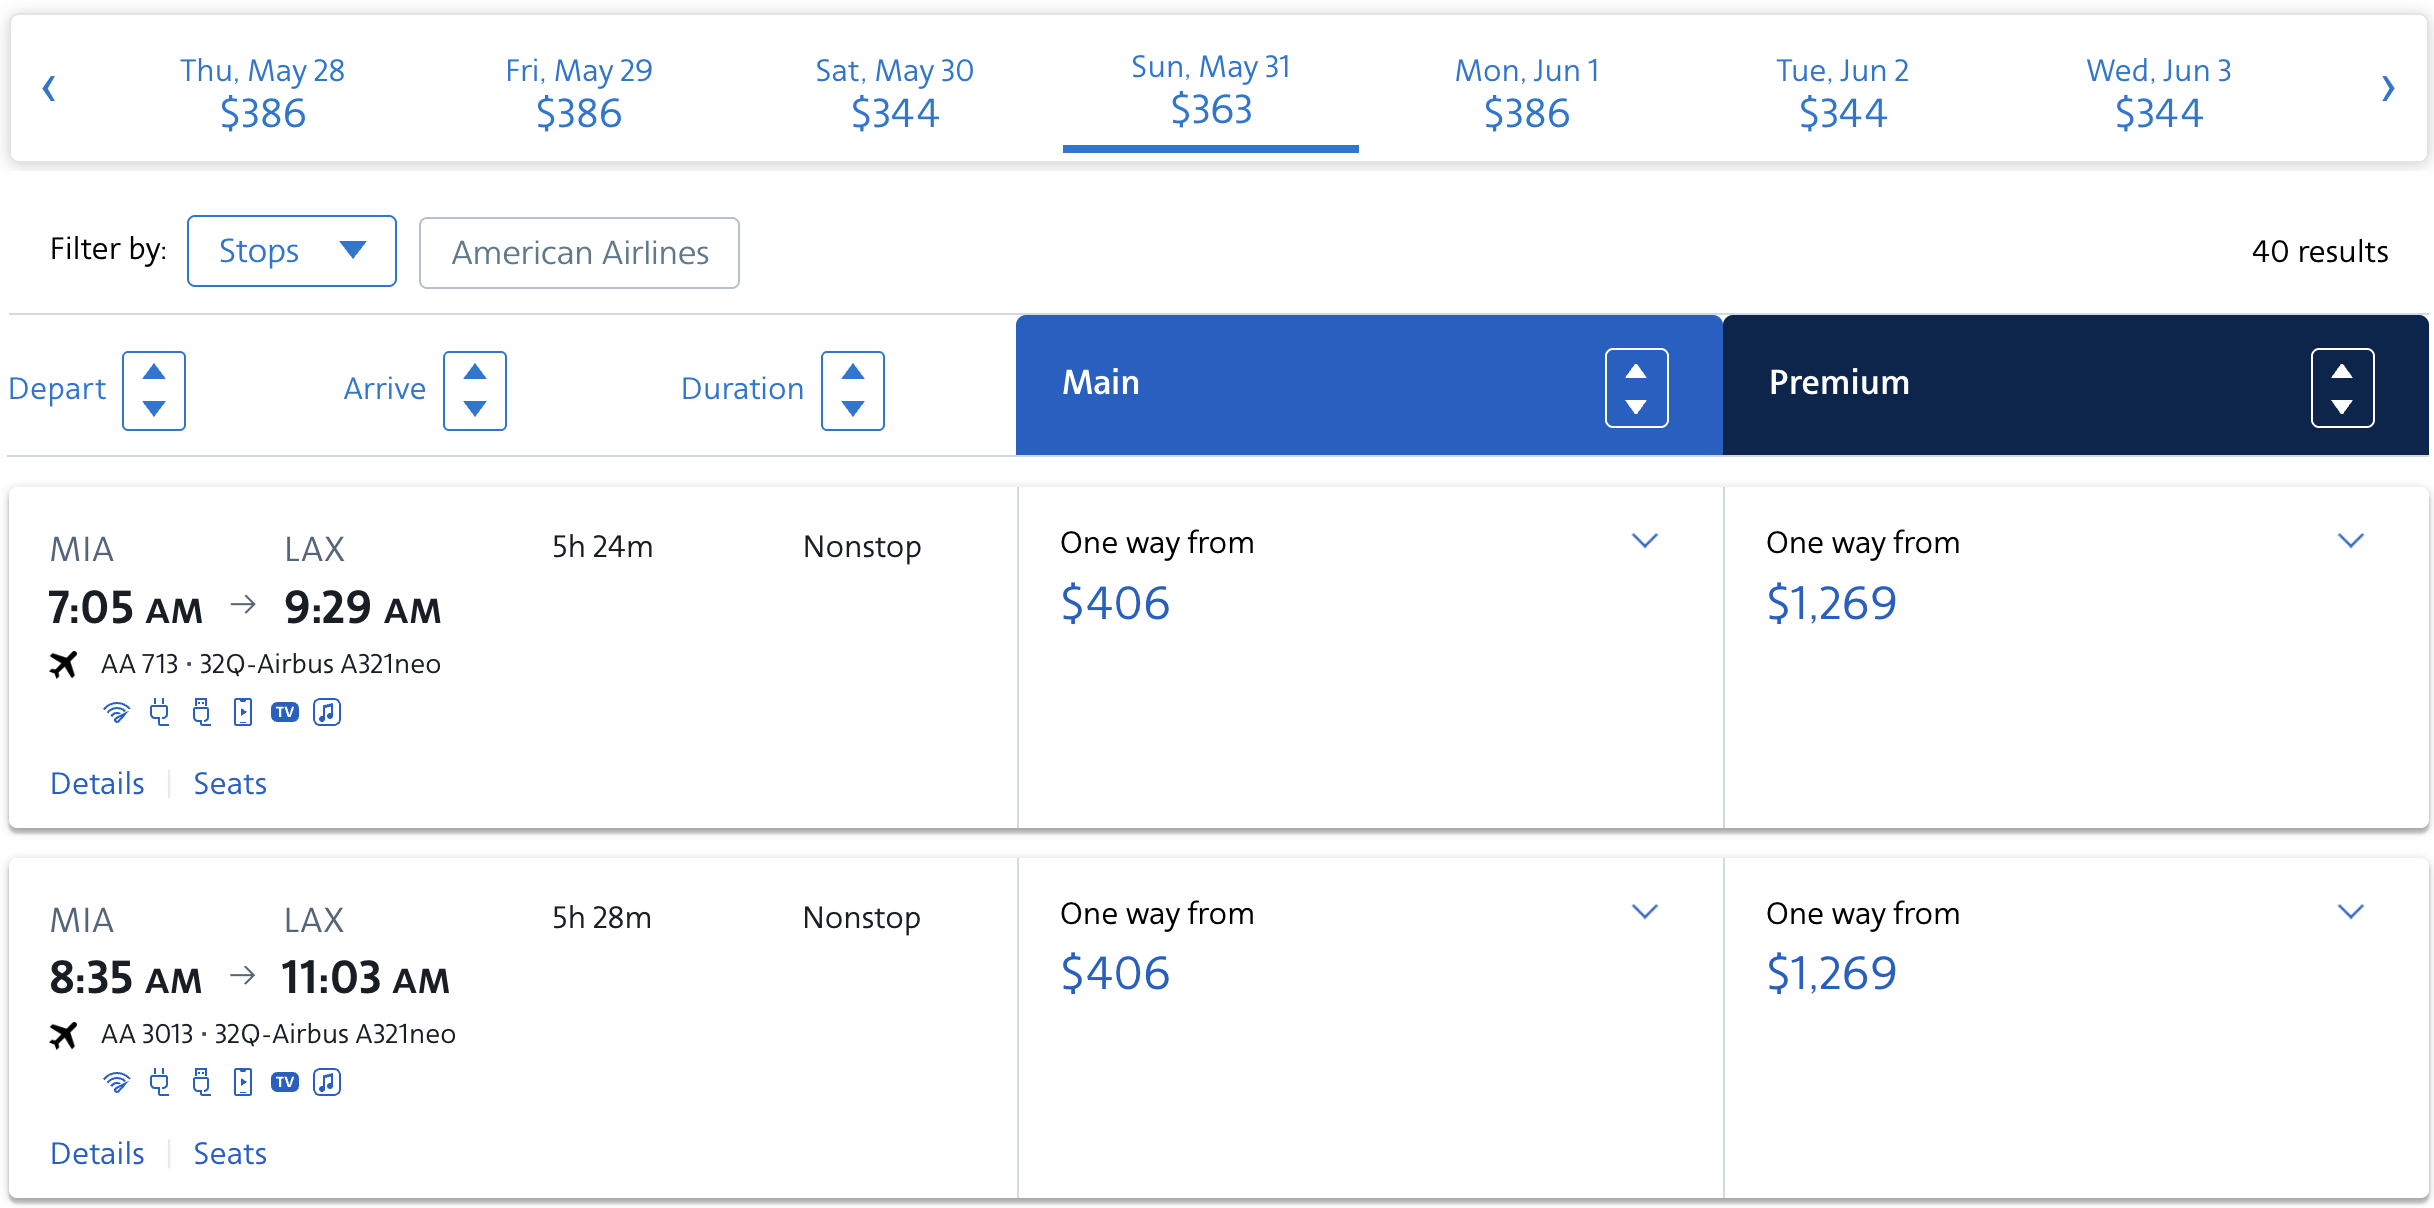View Details of flight AA 3013
The image size is (2434, 1208).
96,1152
